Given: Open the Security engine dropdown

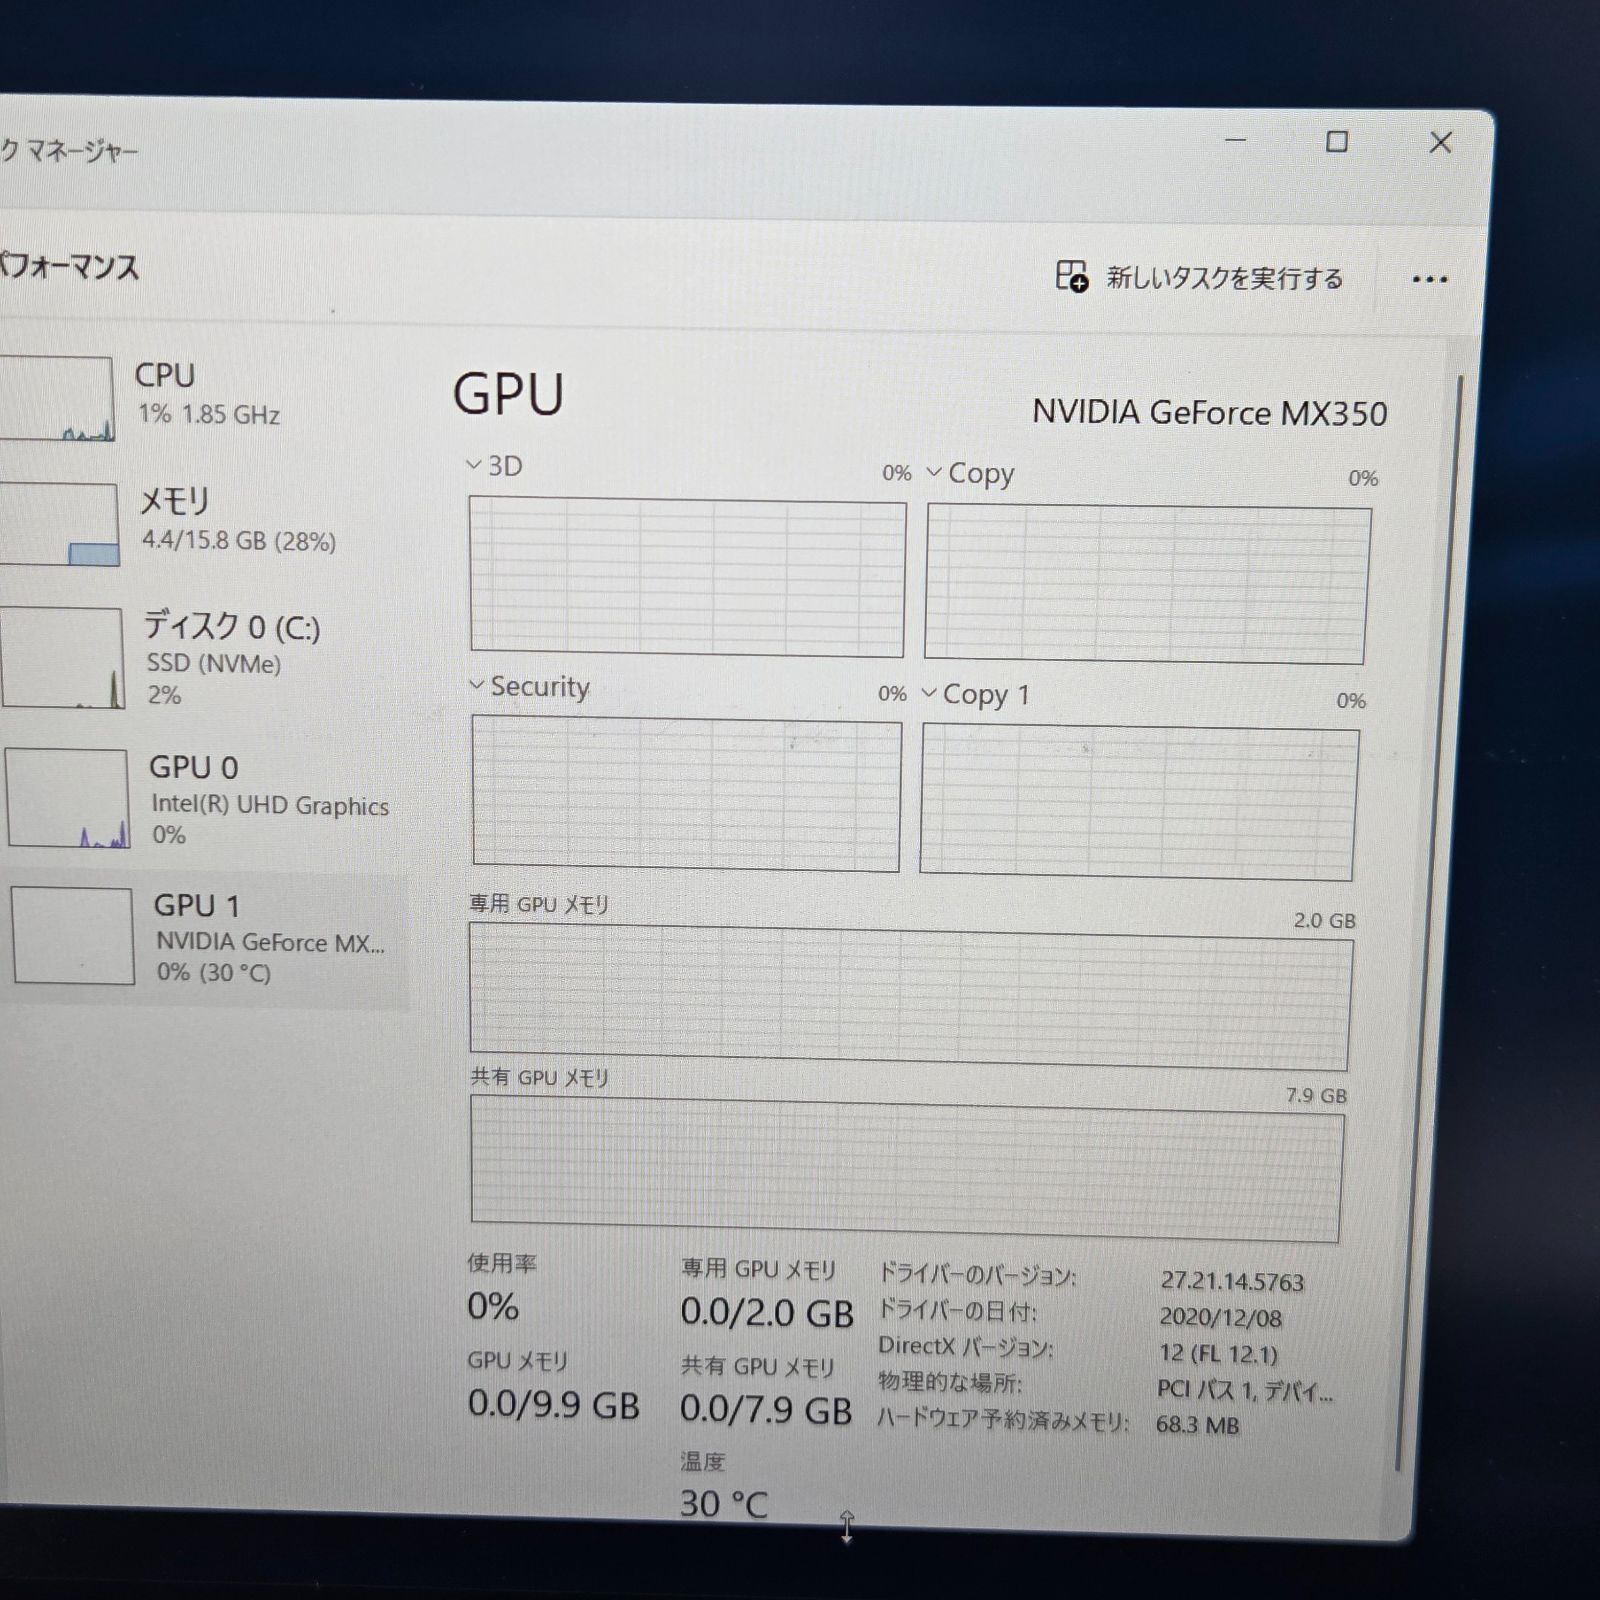Looking at the screenshot, I should [477, 685].
